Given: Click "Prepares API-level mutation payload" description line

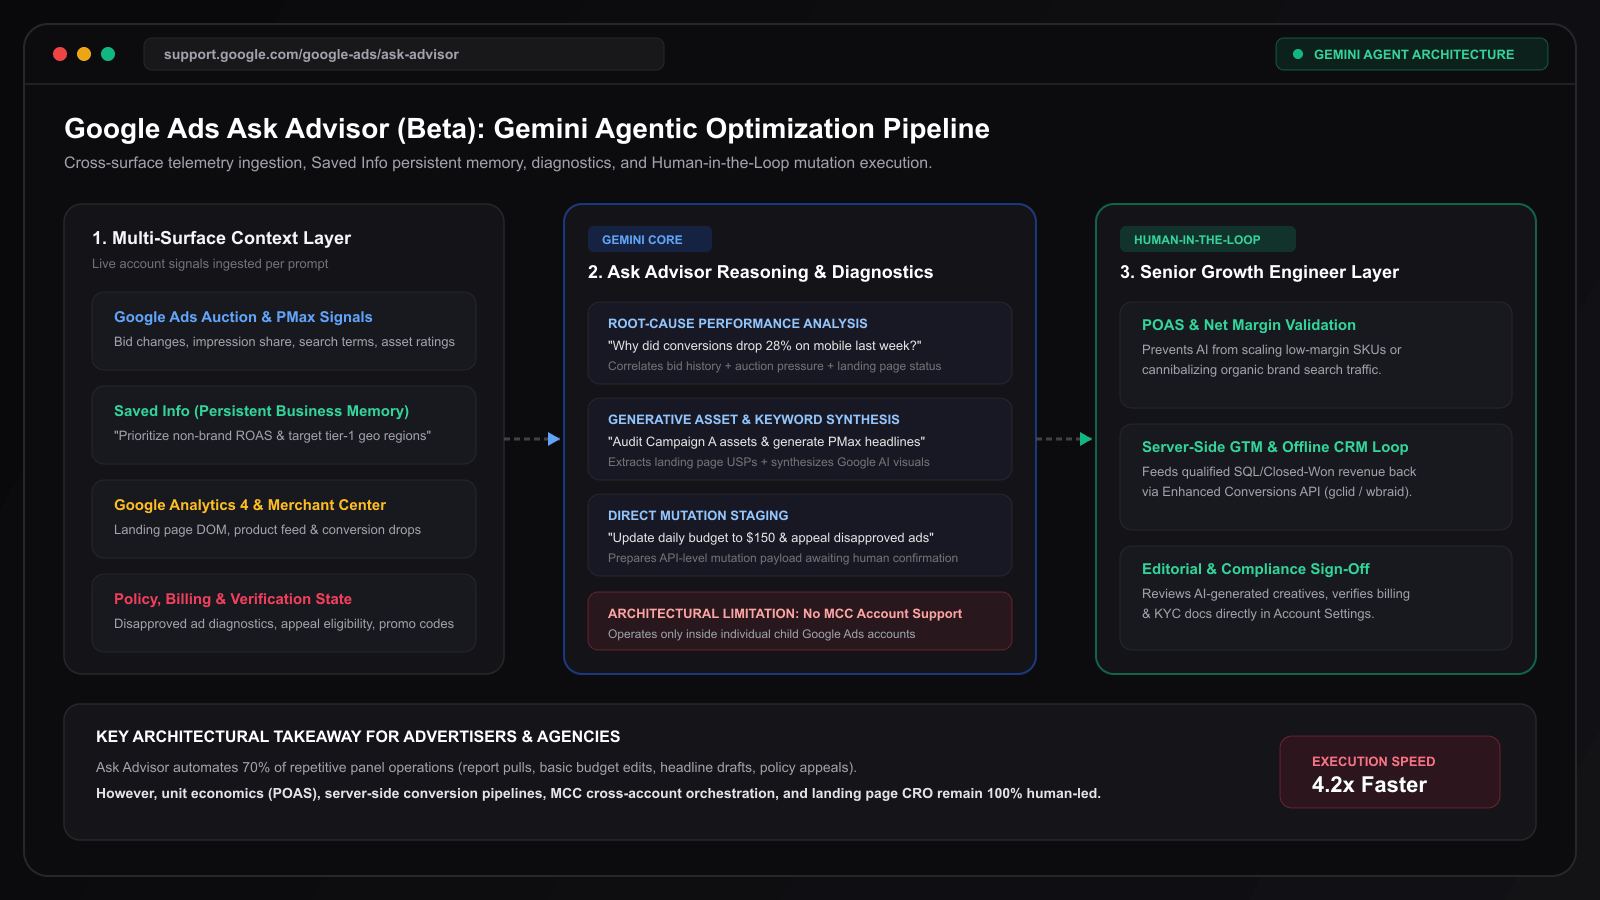Looking at the screenshot, I should point(783,558).
